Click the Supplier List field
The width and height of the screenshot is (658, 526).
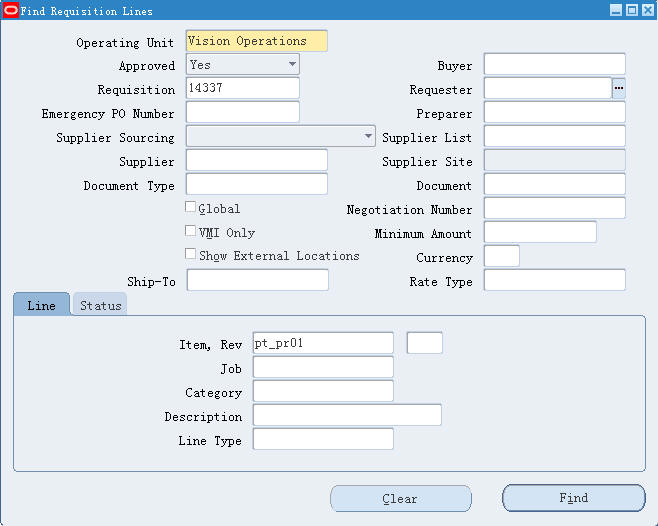click(x=555, y=136)
